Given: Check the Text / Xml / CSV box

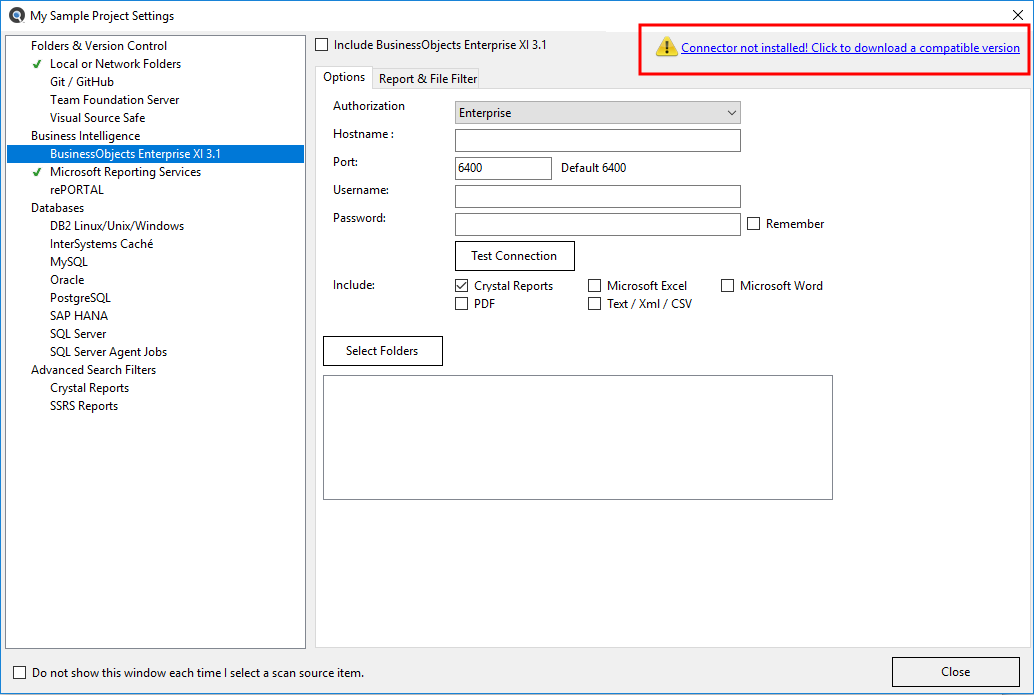Looking at the screenshot, I should pos(594,303).
